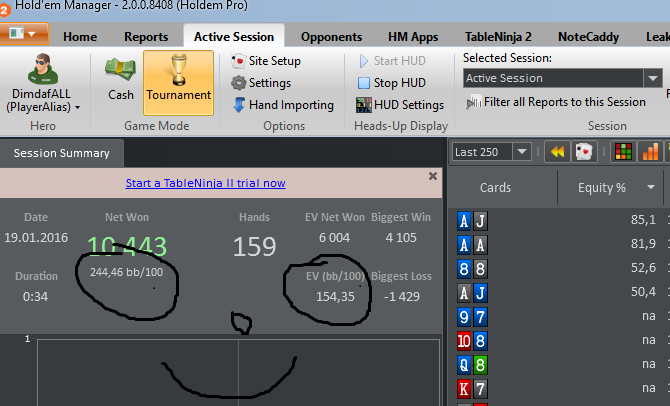670x406 pixels.
Task: Open the NoteCaddy tab
Action: click(588, 37)
